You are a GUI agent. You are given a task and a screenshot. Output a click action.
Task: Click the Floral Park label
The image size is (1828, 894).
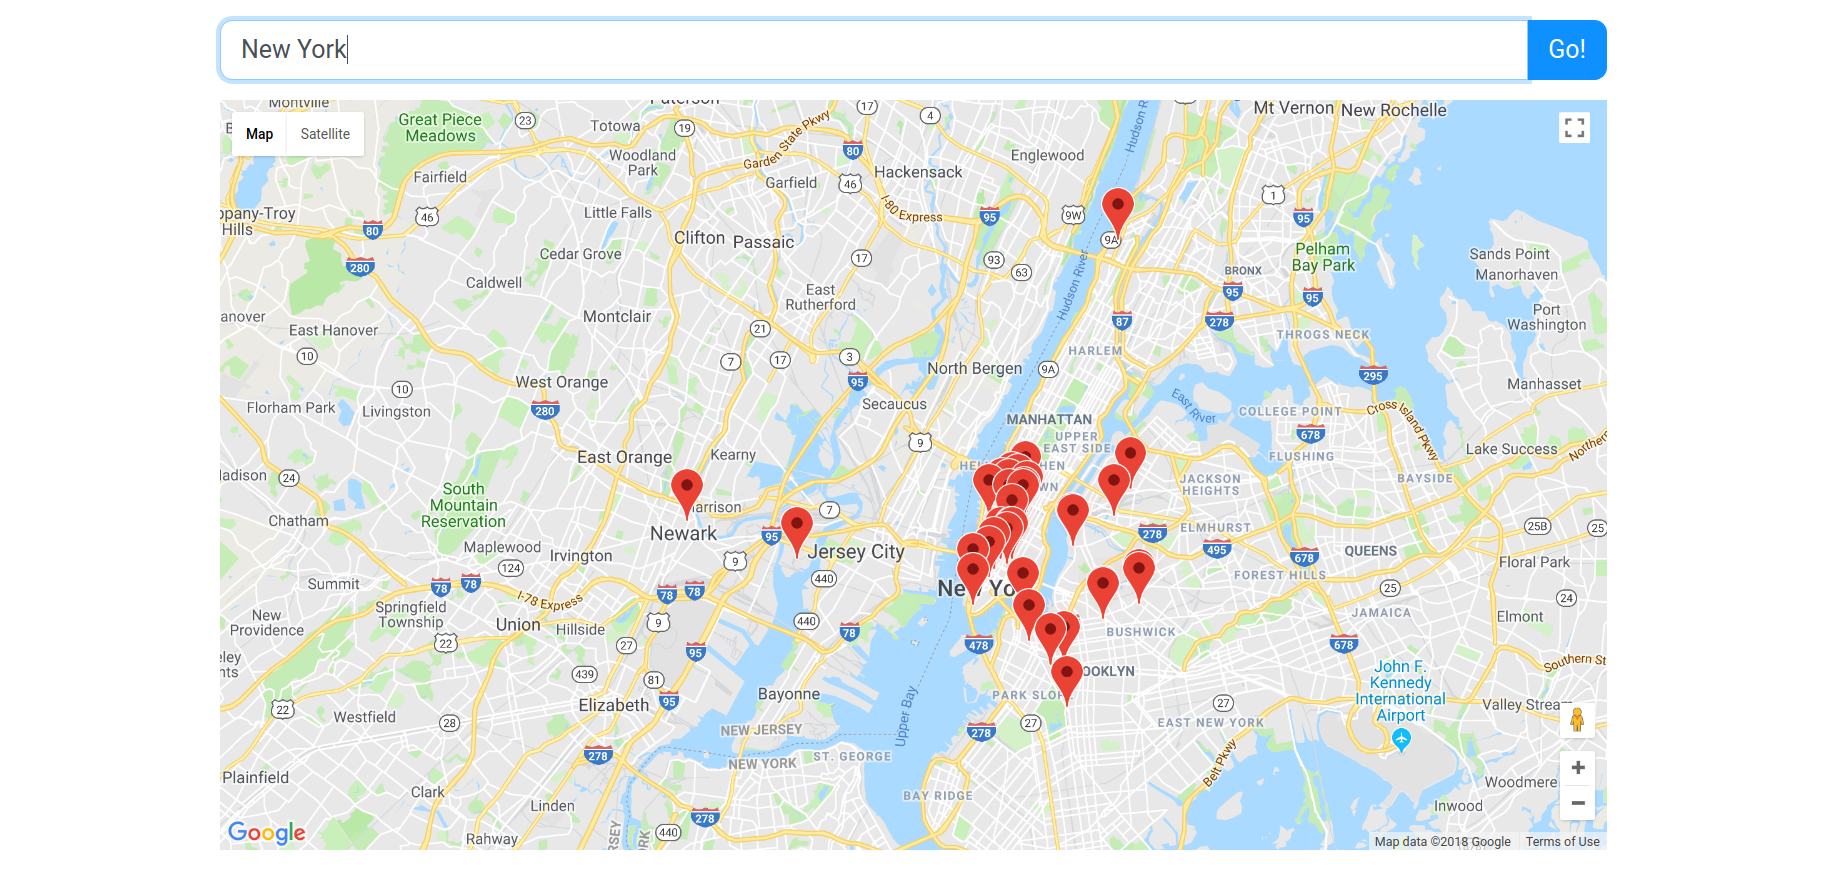pyautogui.click(x=1534, y=562)
